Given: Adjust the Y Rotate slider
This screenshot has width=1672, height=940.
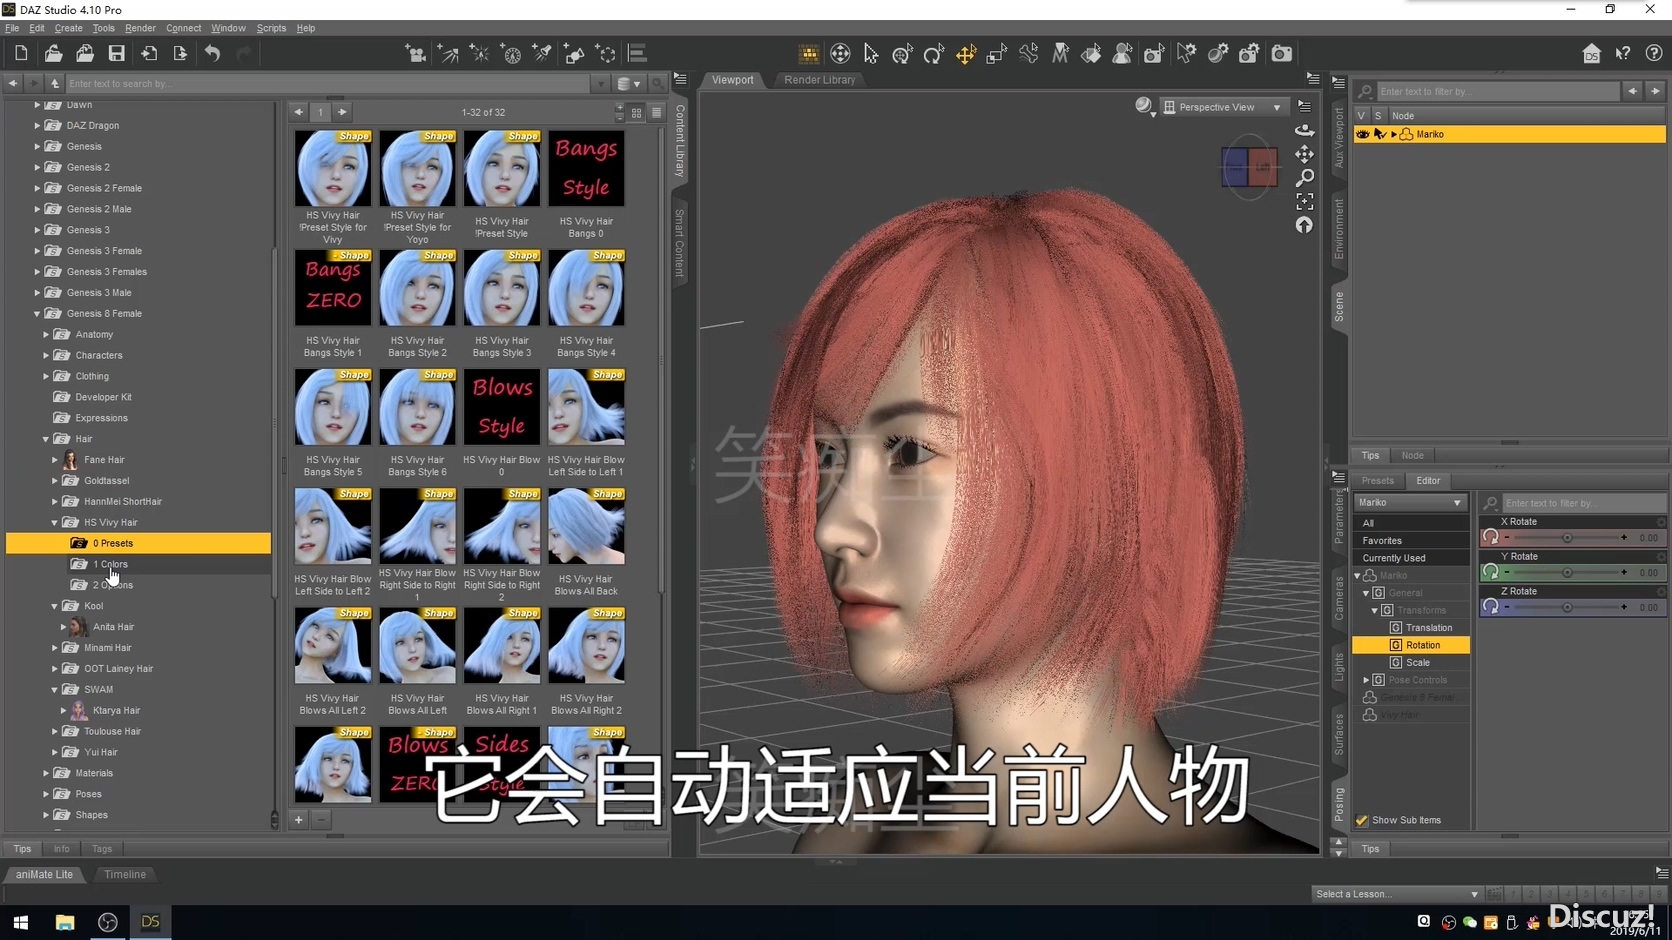Looking at the screenshot, I should click(1568, 573).
